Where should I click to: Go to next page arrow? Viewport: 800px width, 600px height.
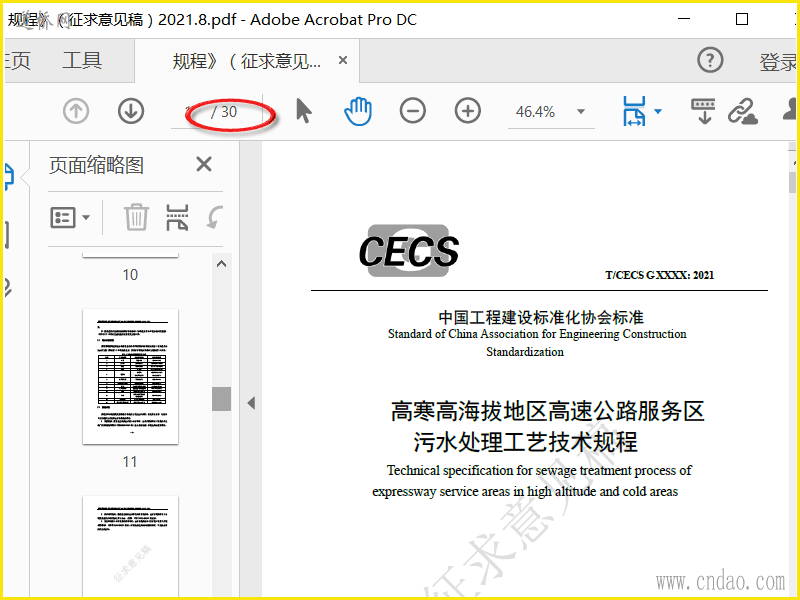[x=131, y=111]
